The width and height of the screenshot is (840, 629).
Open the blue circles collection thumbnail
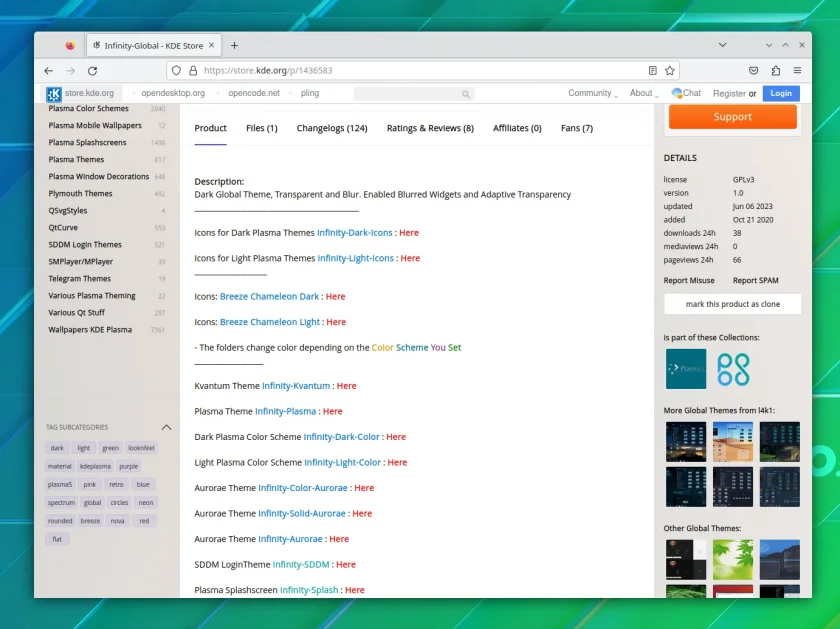point(733,369)
